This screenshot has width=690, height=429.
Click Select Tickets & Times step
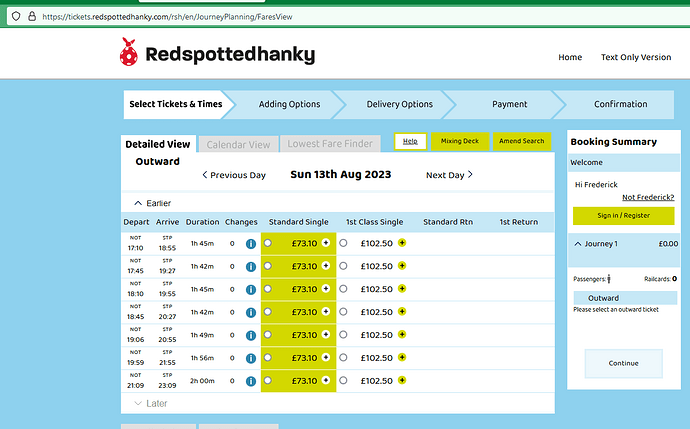[x=176, y=104]
